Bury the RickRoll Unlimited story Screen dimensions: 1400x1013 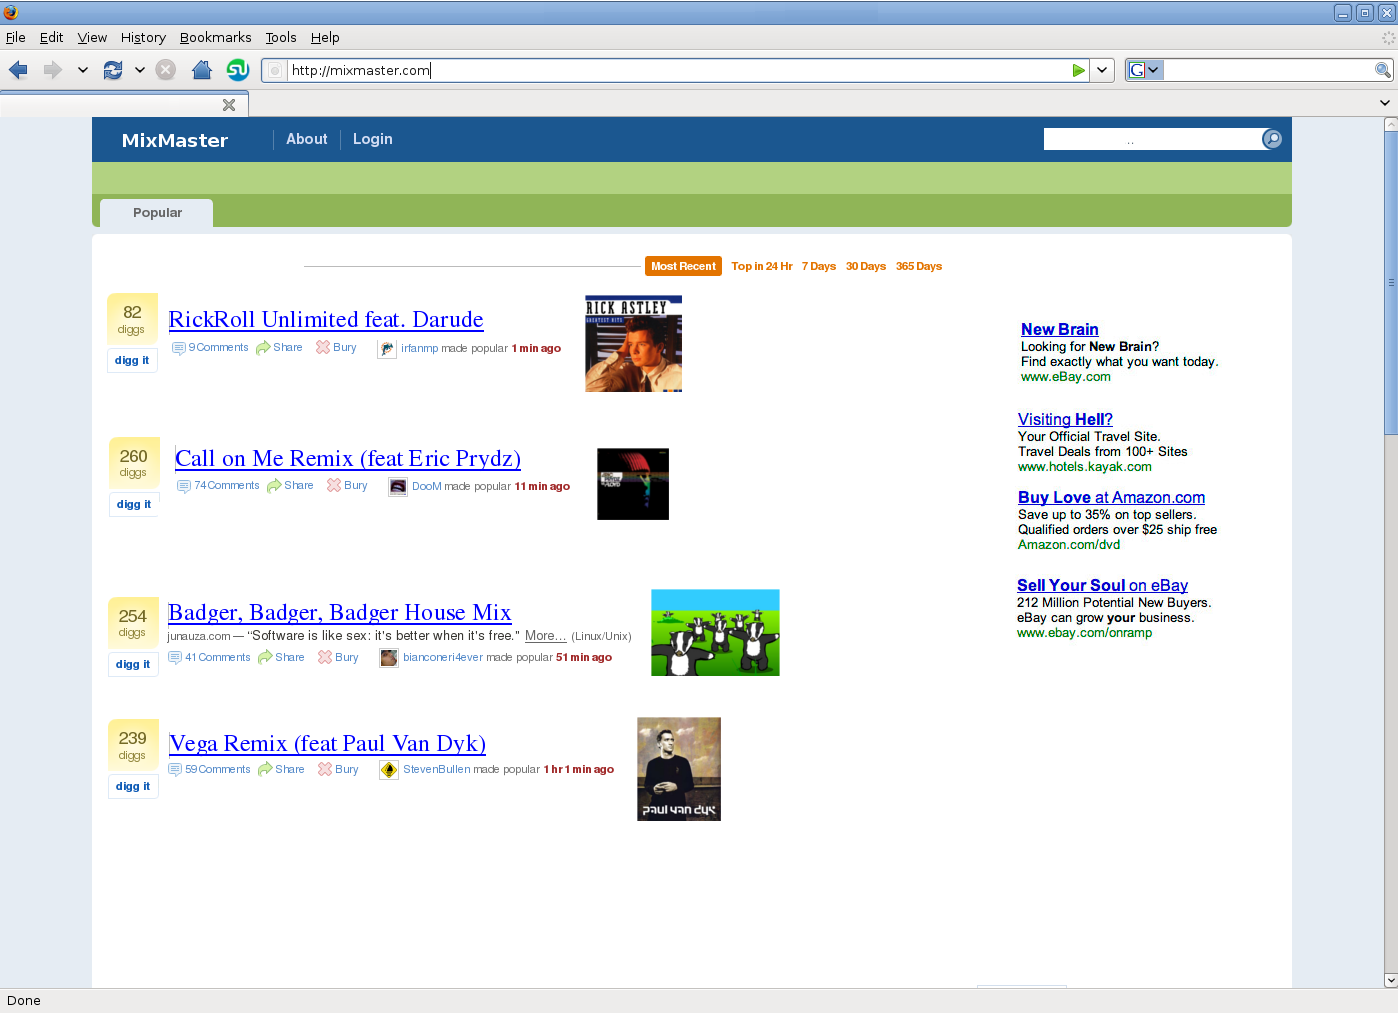click(x=336, y=347)
